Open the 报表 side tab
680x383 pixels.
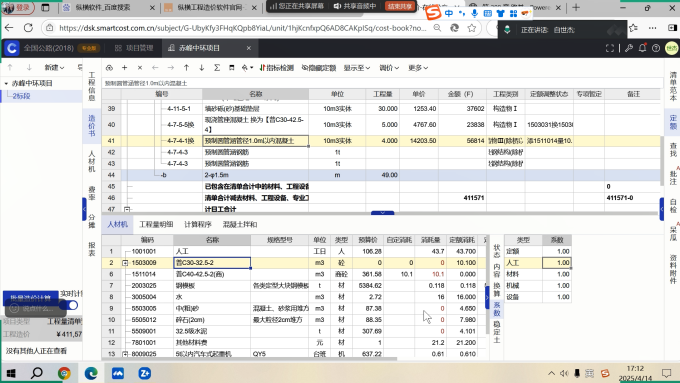click(x=92, y=249)
